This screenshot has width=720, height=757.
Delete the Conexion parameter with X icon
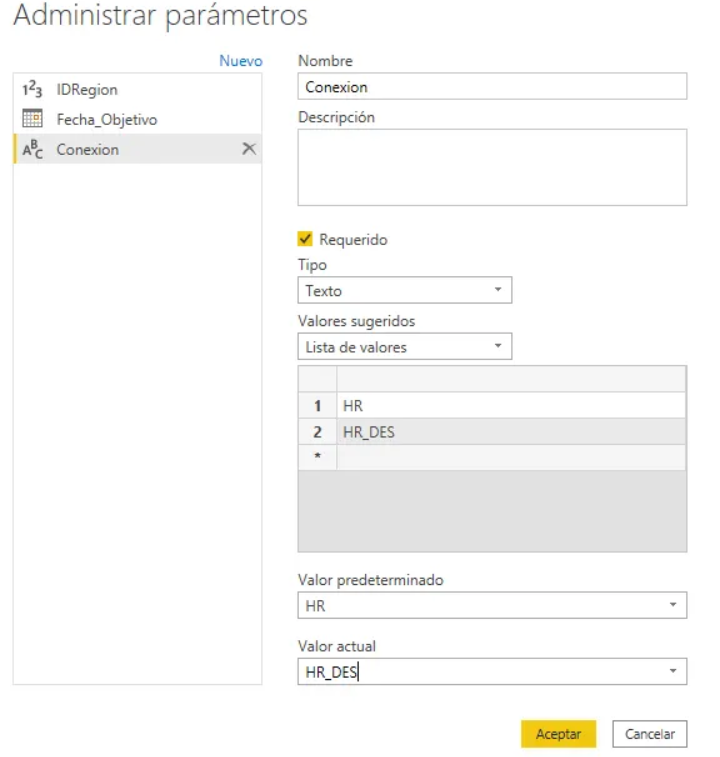pos(249,149)
